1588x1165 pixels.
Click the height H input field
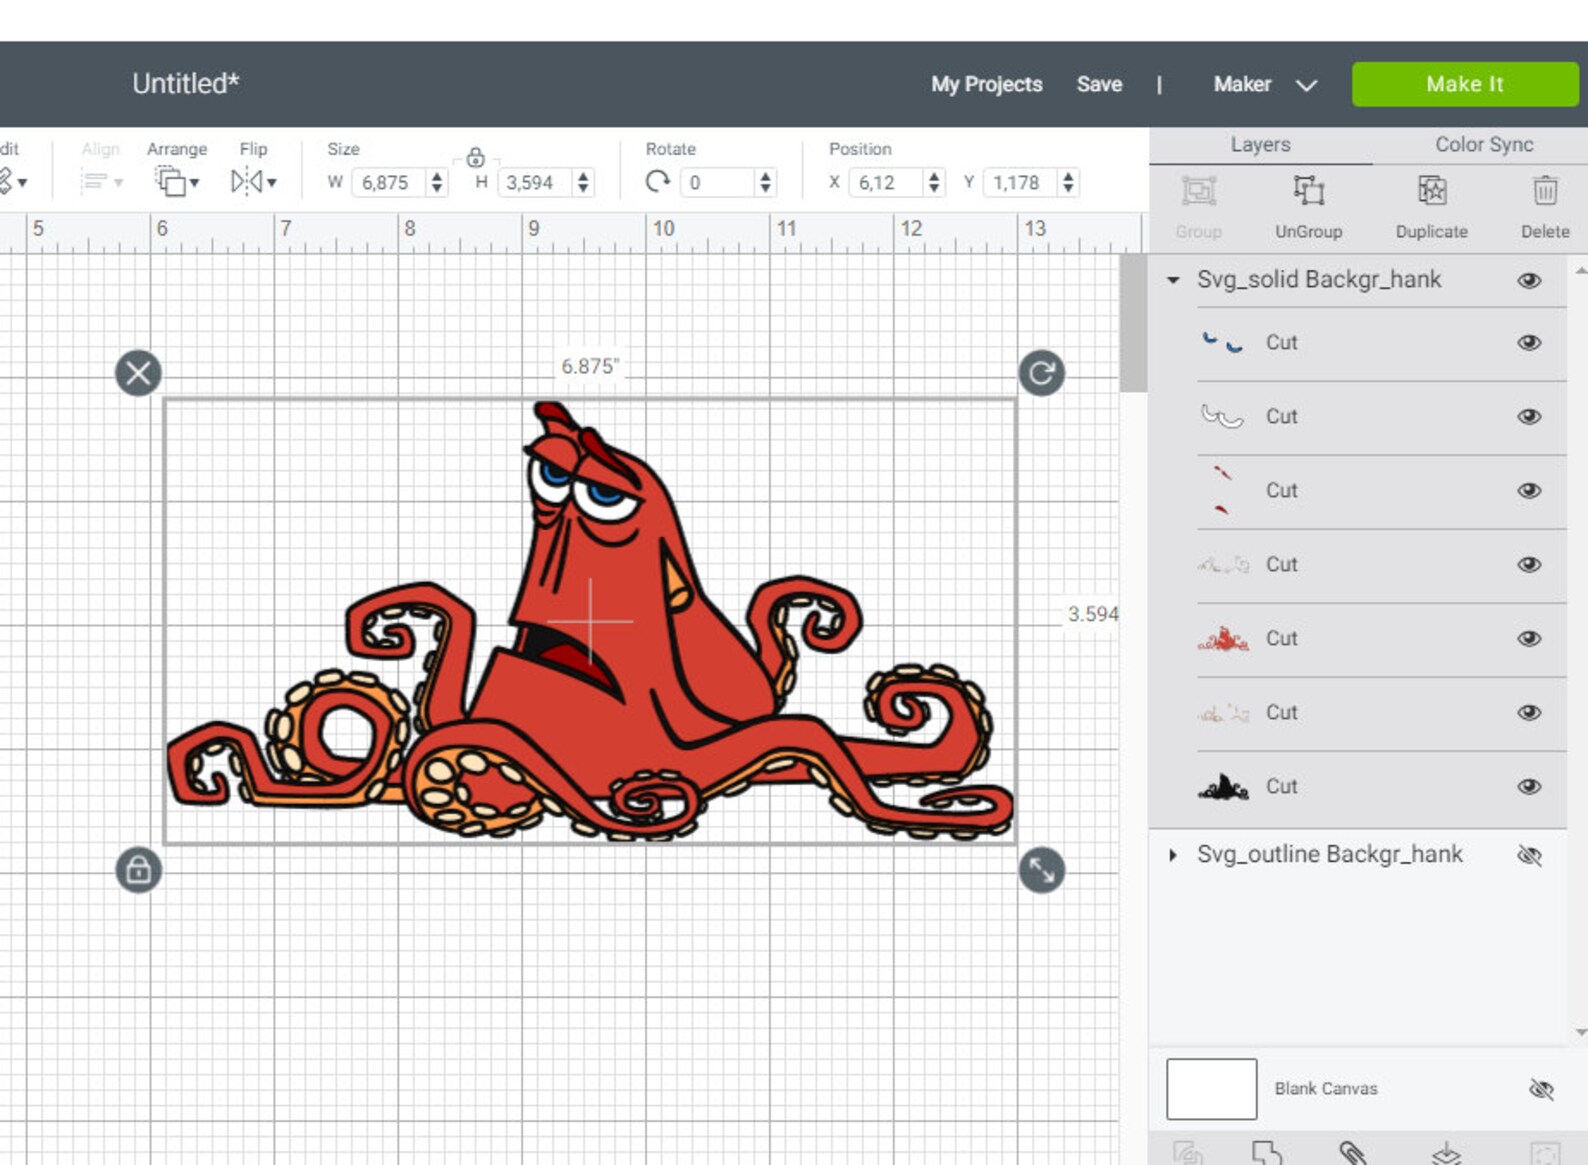coord(534,182)
